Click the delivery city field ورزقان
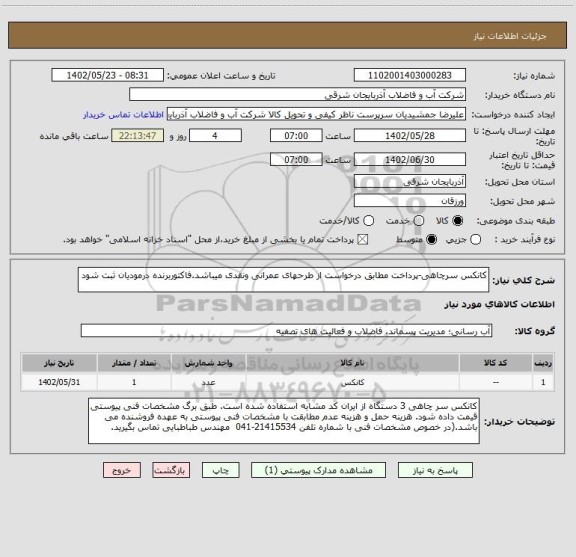Viewport: 576px width, 557px height. 410,201
